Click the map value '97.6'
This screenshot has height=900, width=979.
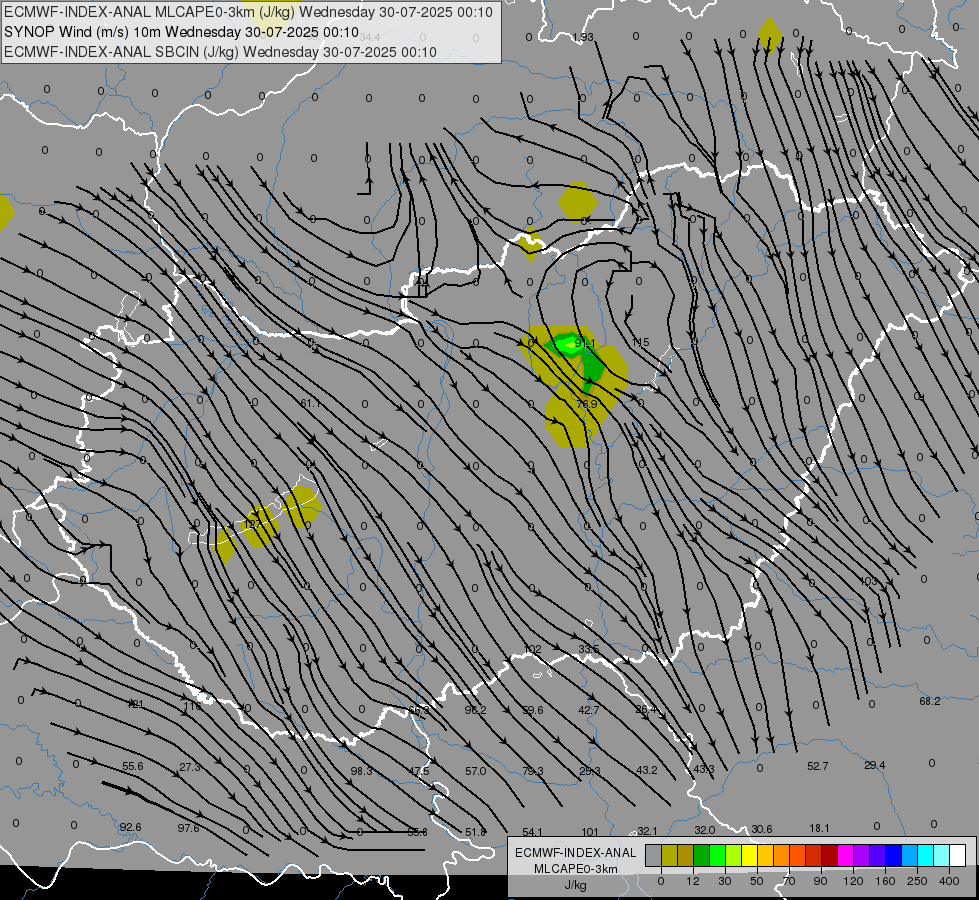click(x=189, y=828)
